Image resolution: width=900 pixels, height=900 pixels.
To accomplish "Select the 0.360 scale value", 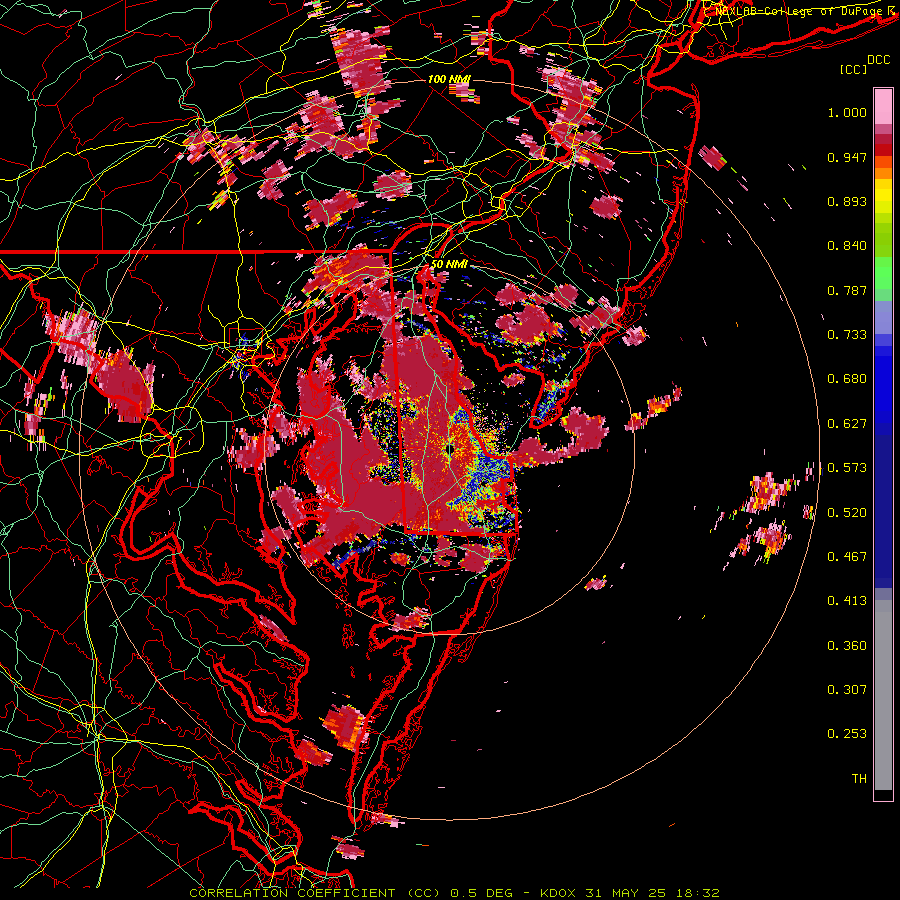I will coord(847,646).
